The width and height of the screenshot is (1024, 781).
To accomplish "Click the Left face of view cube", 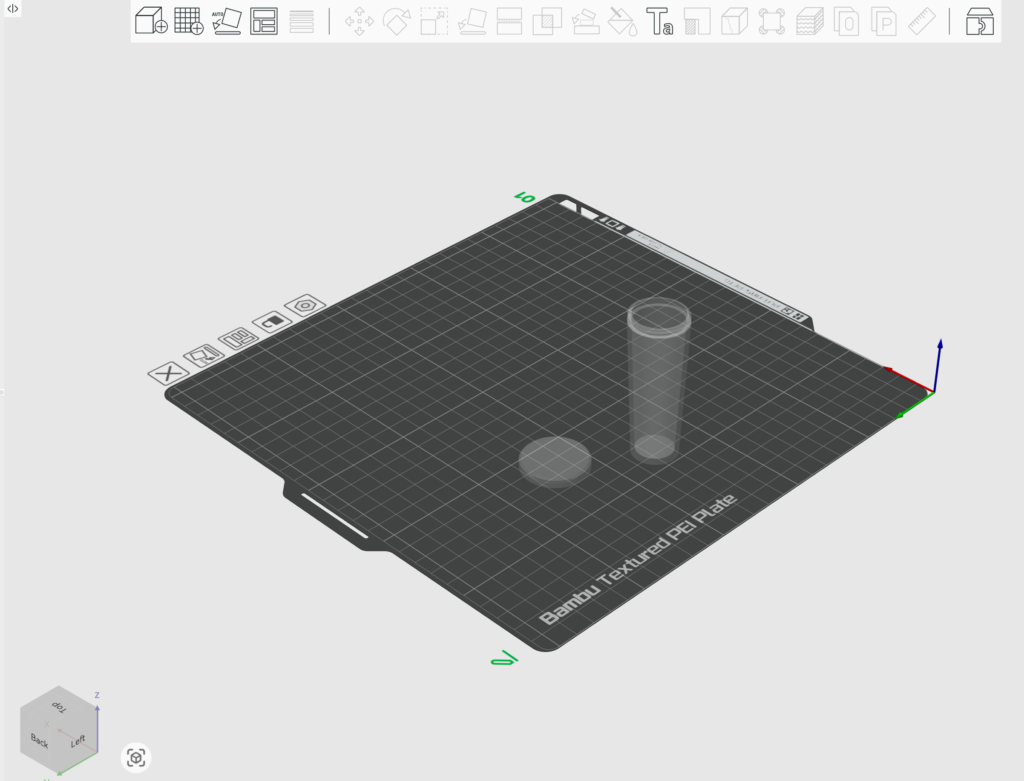I will (78, 741).
